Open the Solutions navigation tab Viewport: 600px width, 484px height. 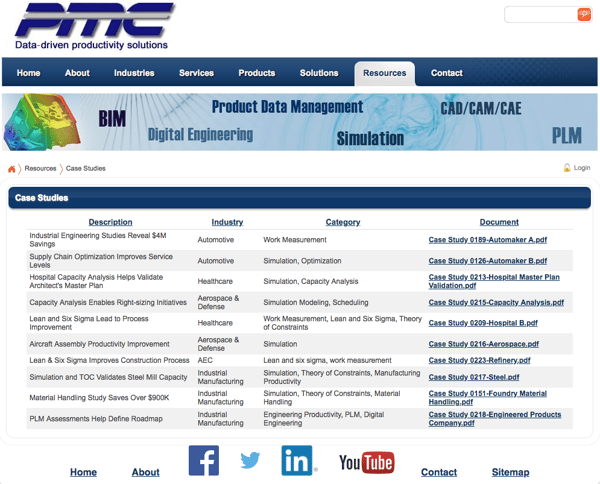coord(319,73)
